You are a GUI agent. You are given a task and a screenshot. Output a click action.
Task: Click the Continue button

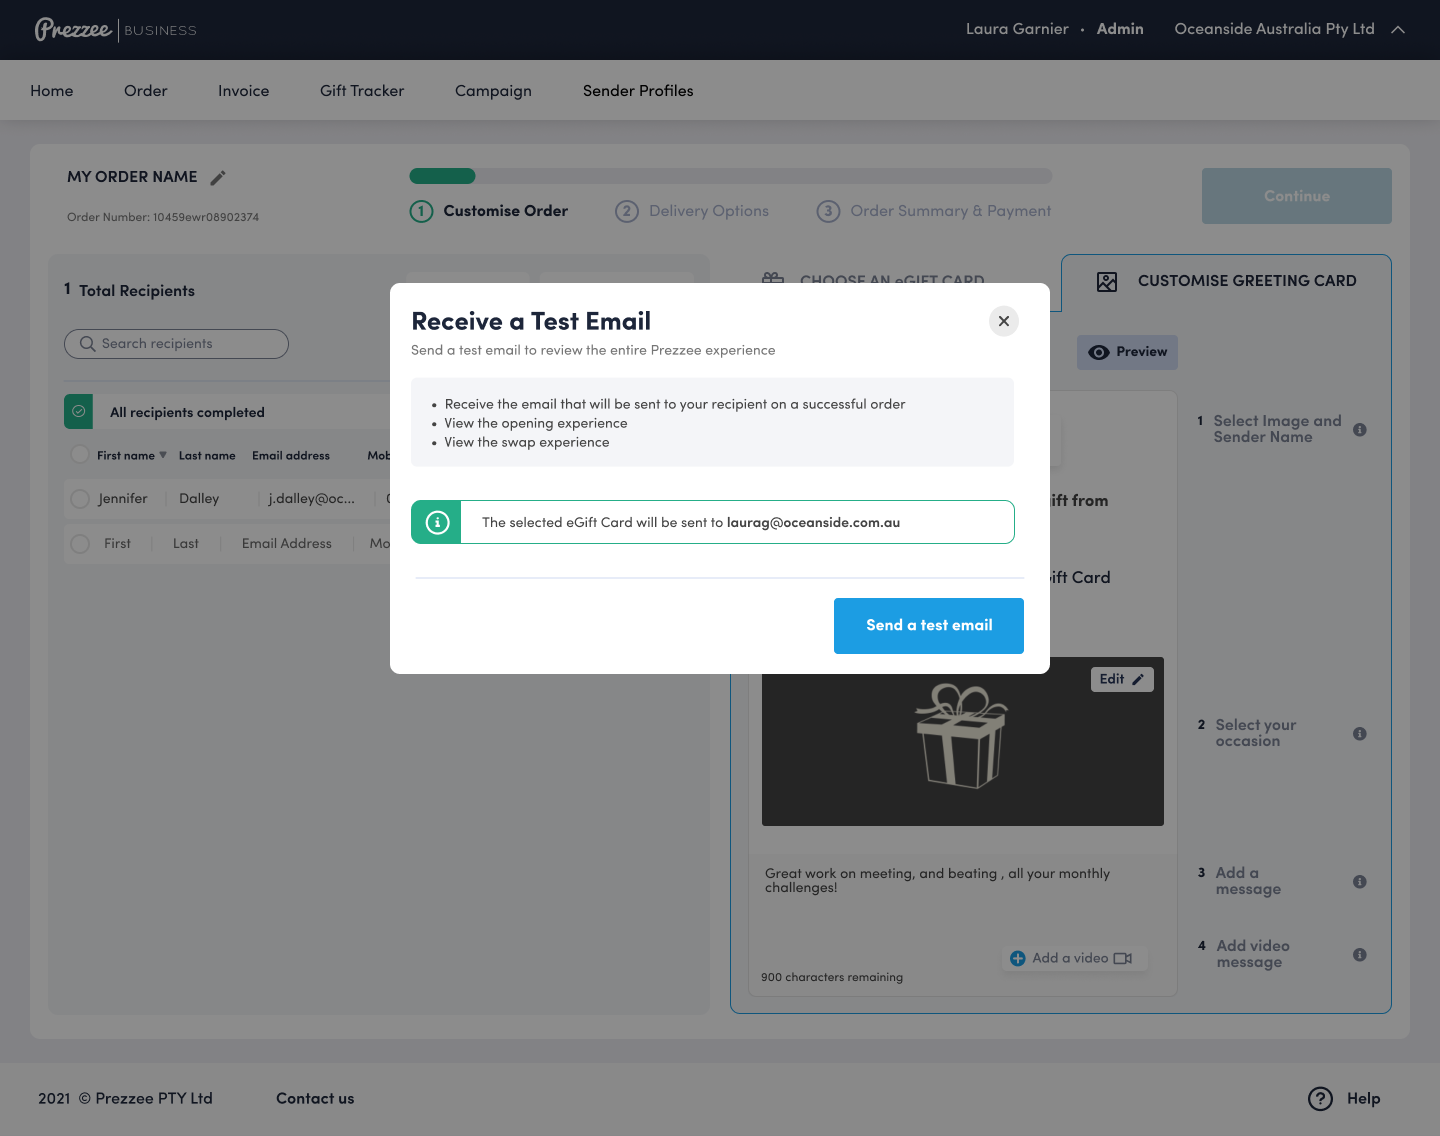1297,196
